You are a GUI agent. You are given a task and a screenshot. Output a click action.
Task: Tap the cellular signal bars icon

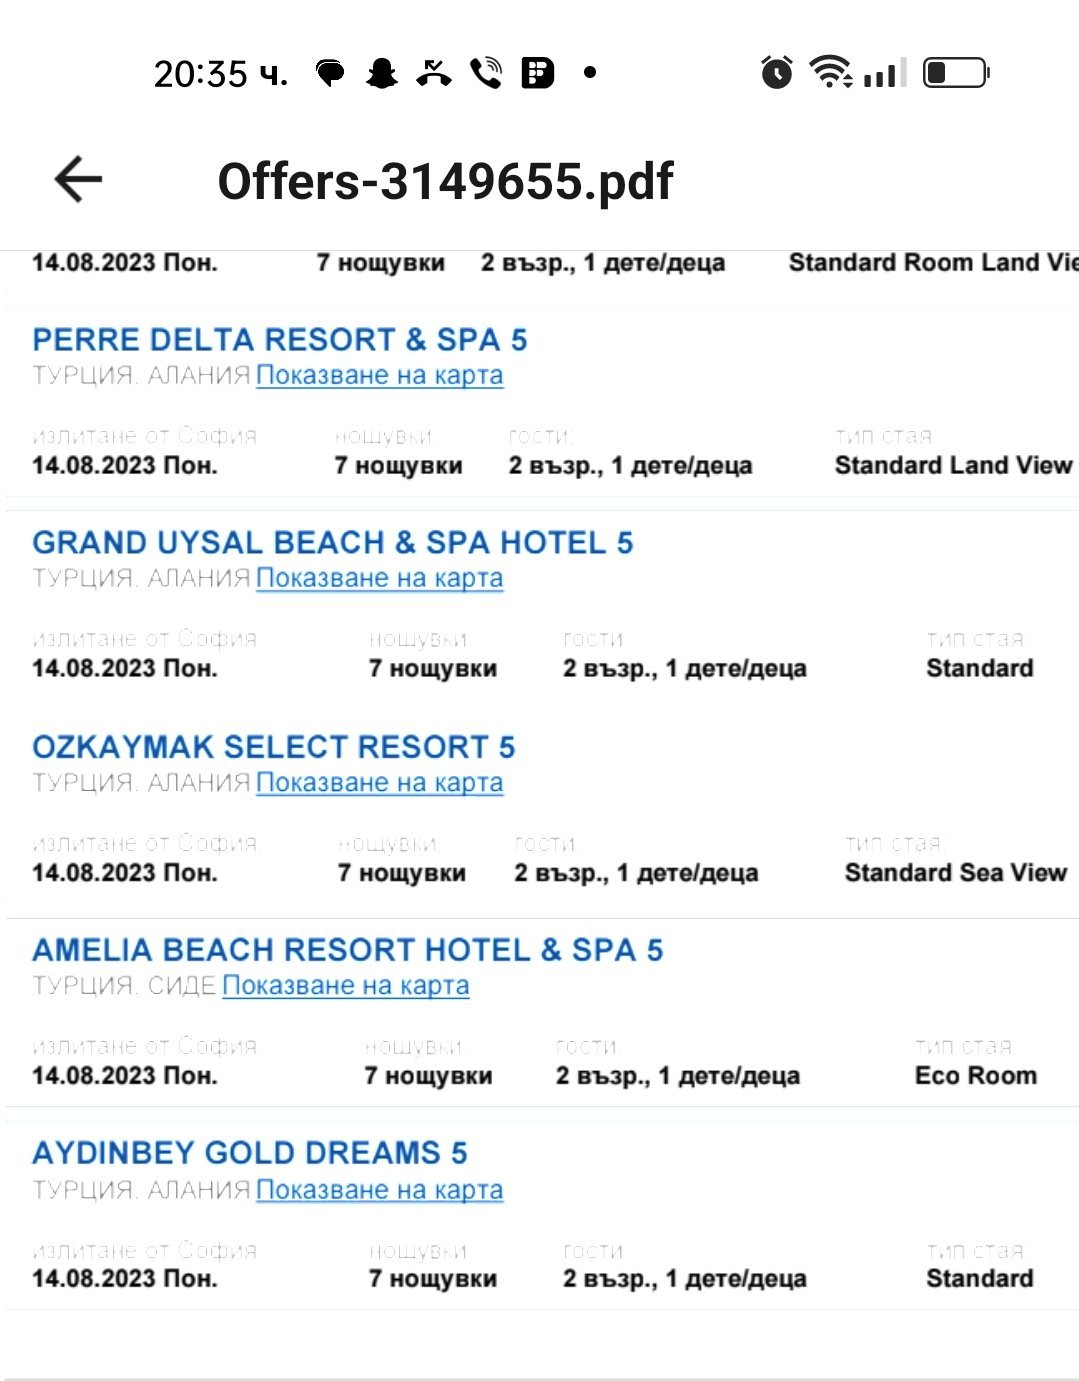[x=885, y=73]
